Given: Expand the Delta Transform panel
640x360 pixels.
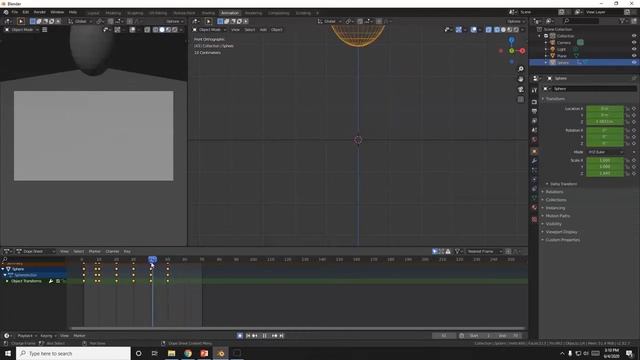Looking at the screenshot, I should click(x=563, y=184).
